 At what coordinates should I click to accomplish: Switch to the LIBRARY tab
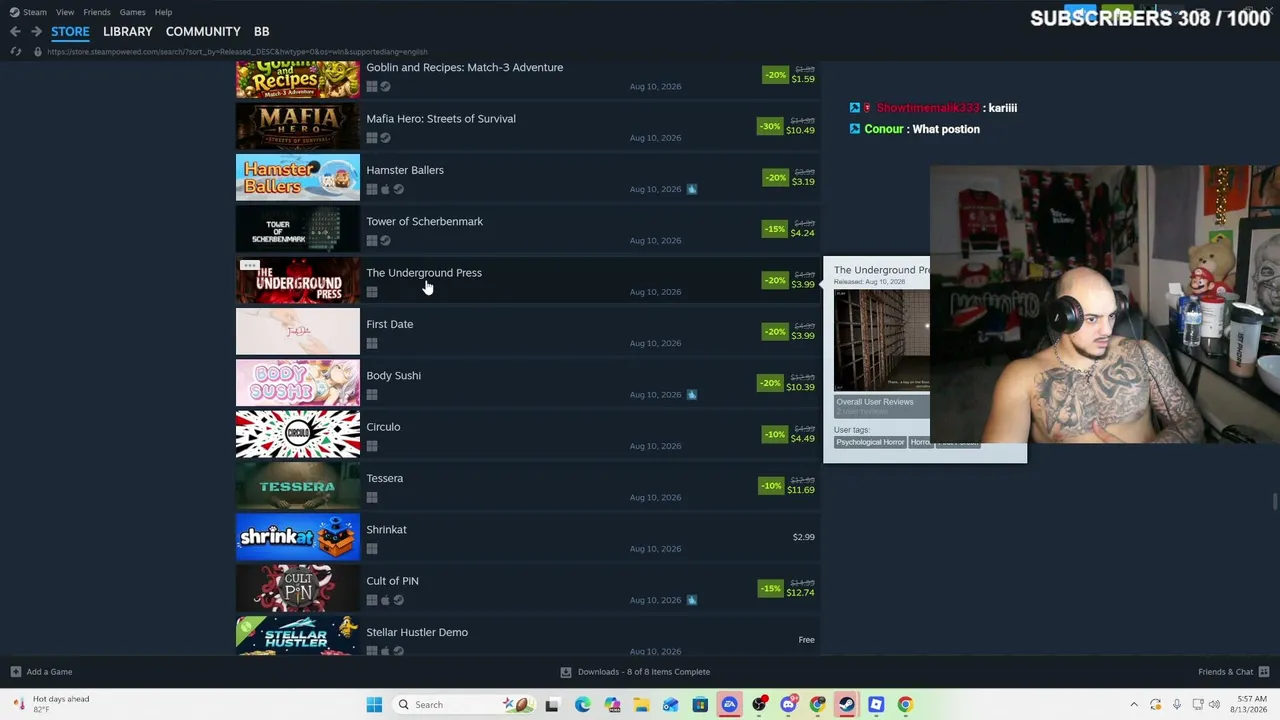[x=128, y=31]
